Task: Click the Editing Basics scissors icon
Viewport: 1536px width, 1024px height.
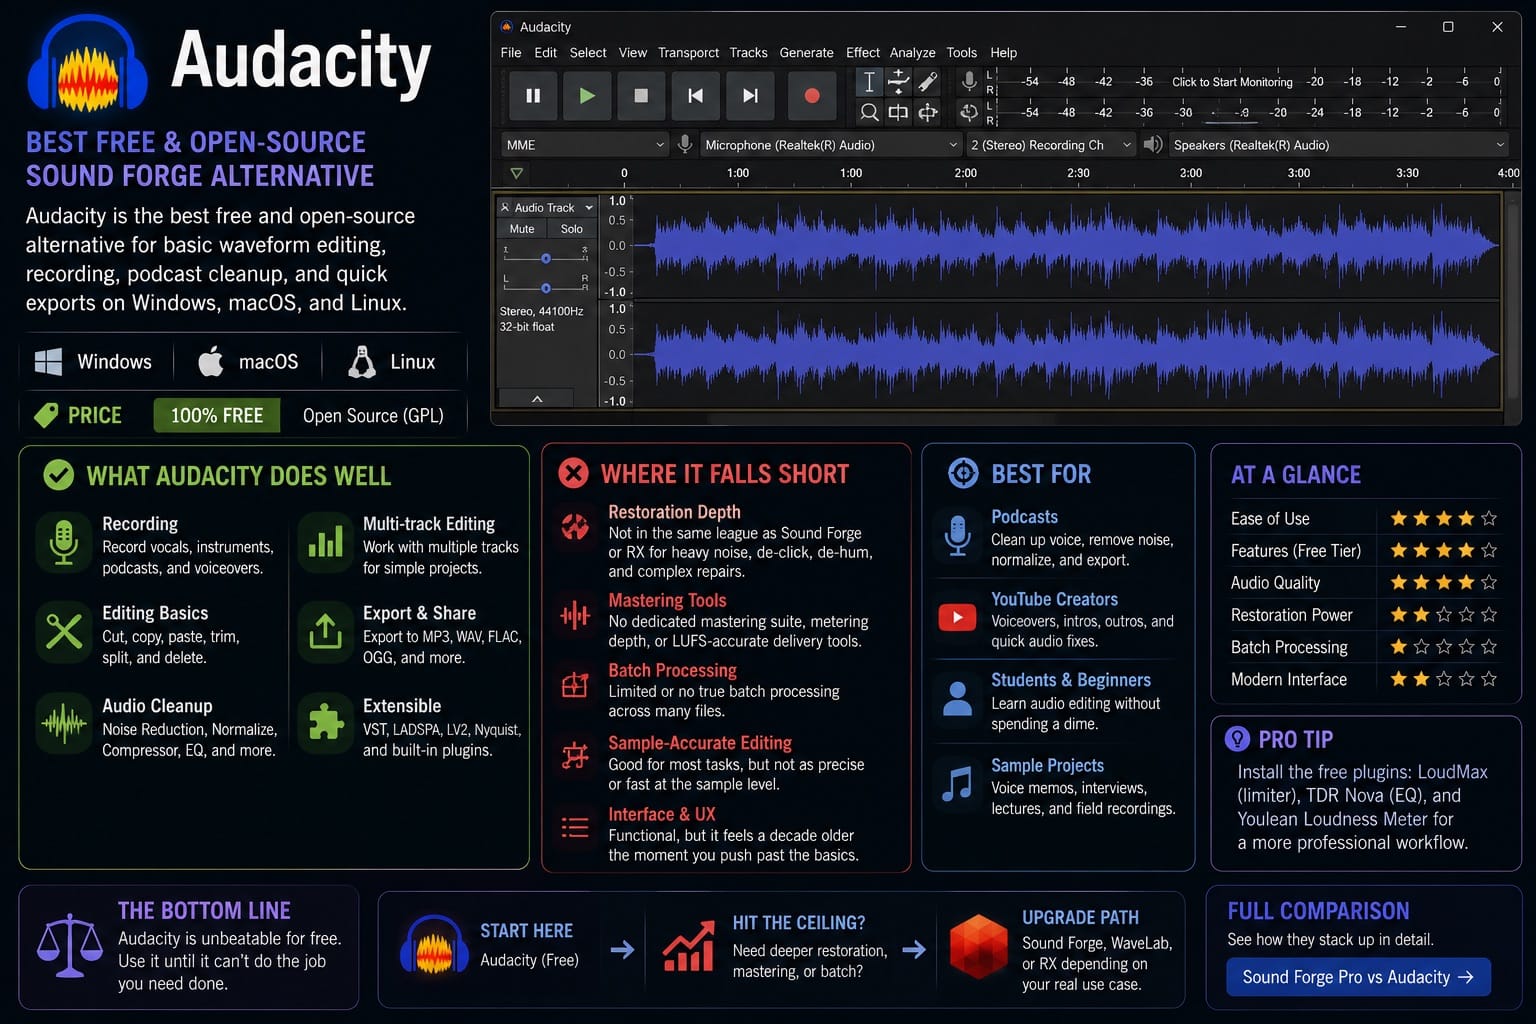Action: coord(64,632)
